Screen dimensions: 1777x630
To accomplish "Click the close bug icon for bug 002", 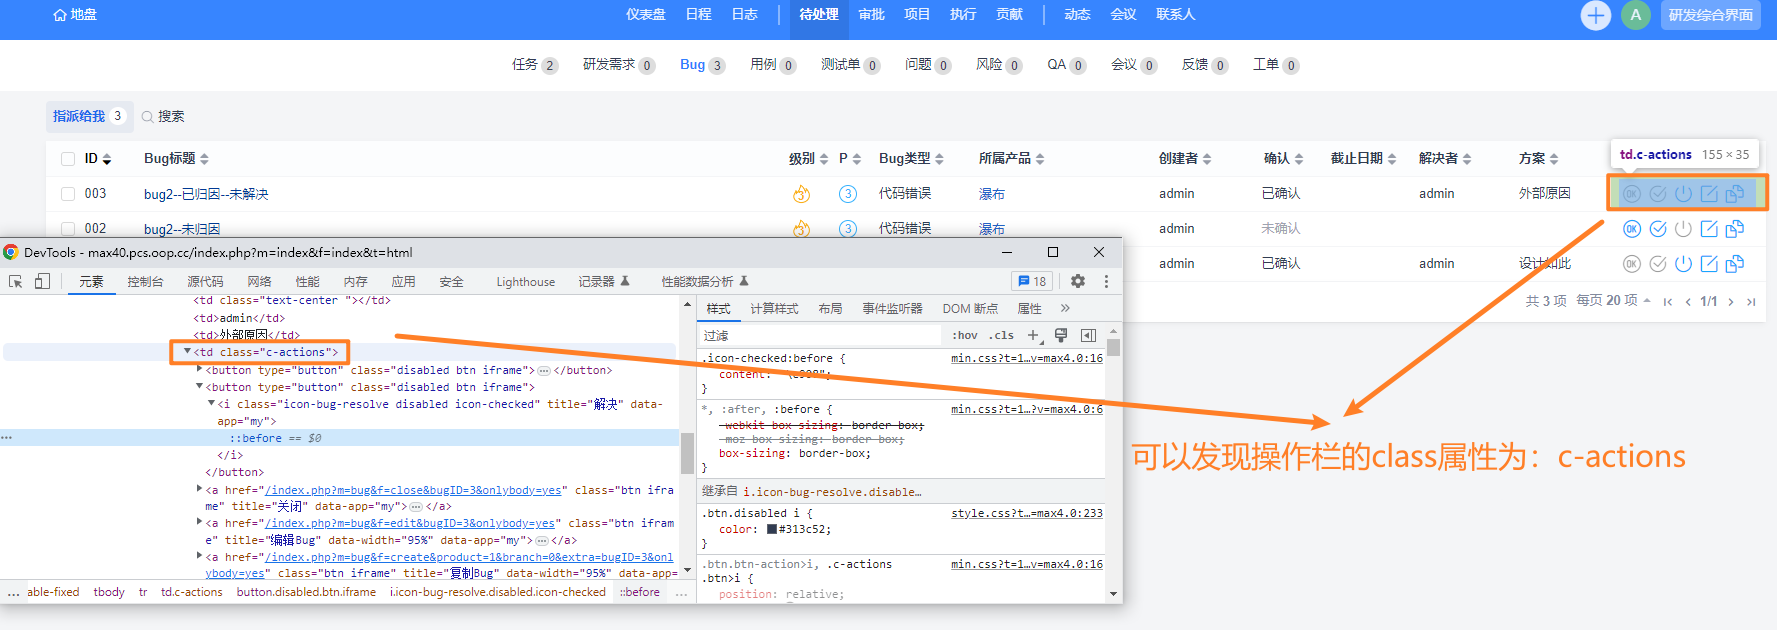I will (x=1683, y=229).
